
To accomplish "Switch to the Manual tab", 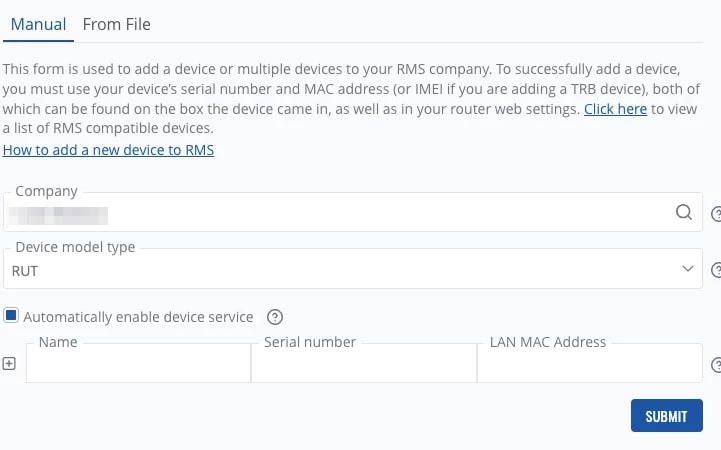I will (x=38, y=24).
